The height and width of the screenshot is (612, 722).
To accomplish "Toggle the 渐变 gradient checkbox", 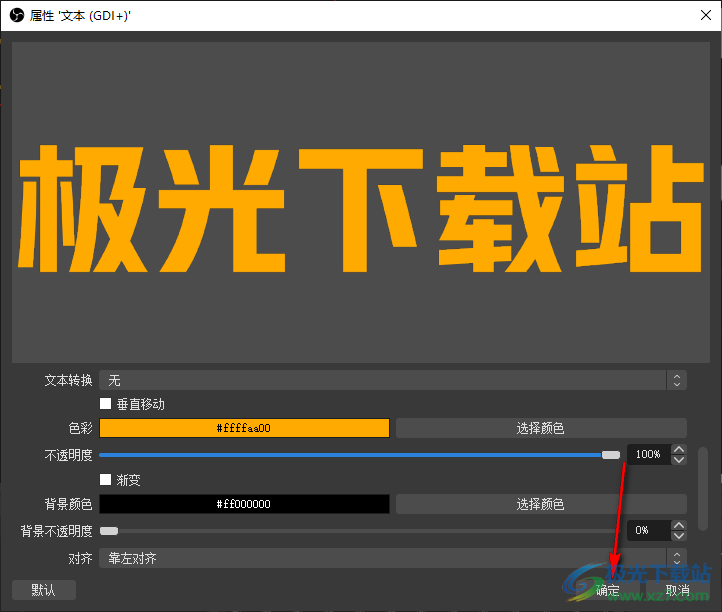I will click(x=105, y=480).
